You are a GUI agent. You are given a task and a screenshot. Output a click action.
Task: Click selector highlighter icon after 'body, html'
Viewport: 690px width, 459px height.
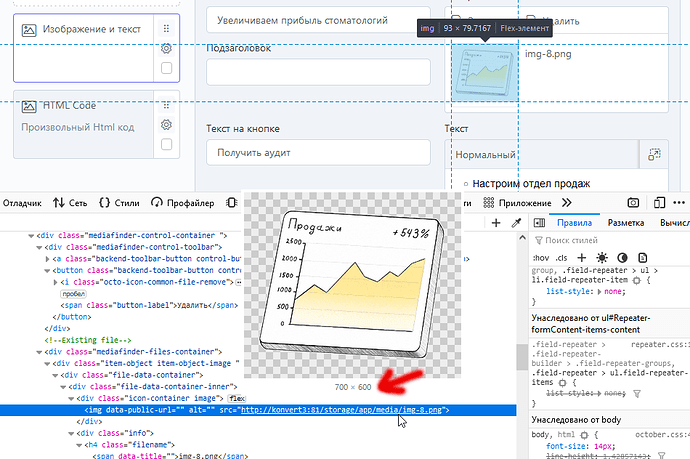coord(584,435)
